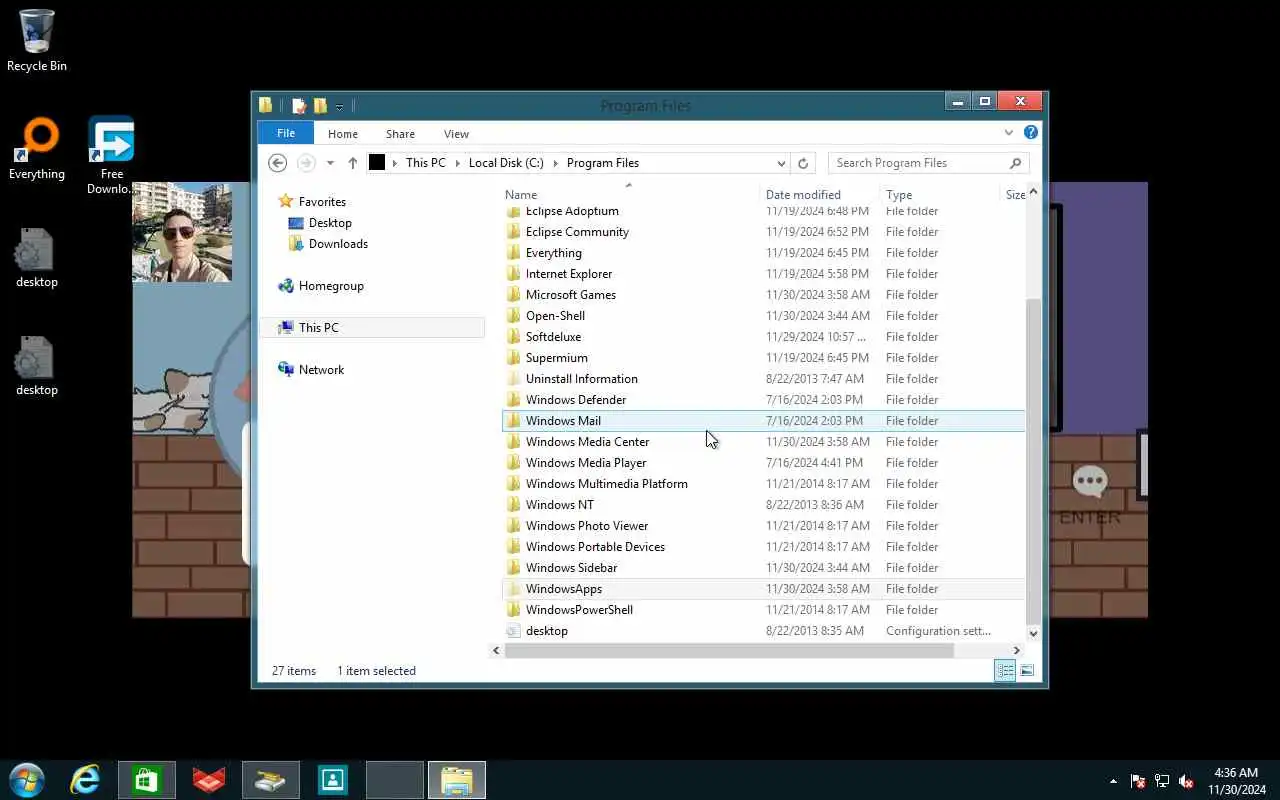
Task: Click search magnifier icon in search box
Action: tap(1015, 163)
